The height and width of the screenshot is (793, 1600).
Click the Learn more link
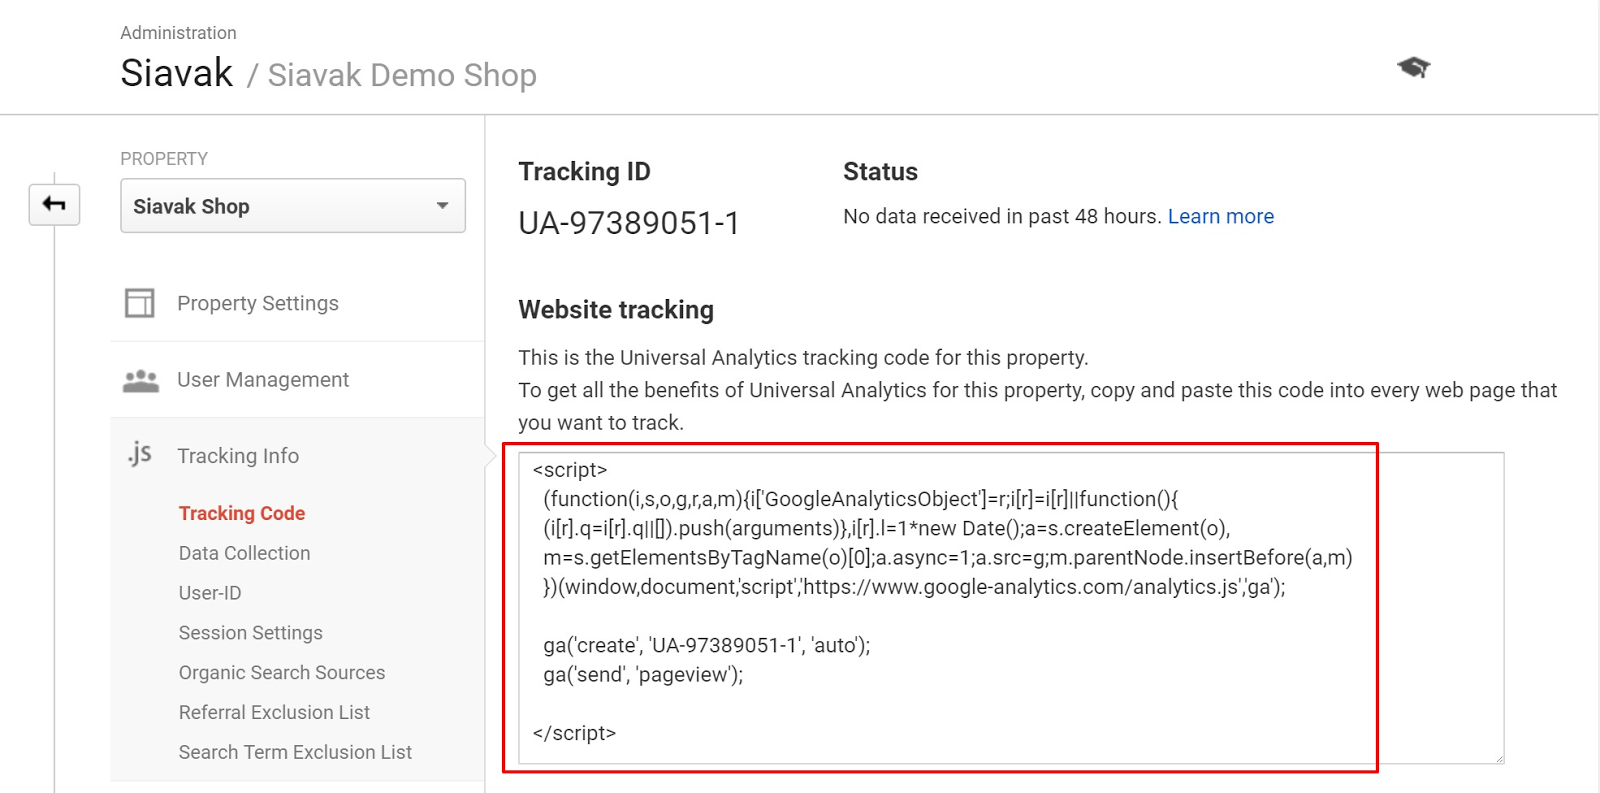(1221, 216)
